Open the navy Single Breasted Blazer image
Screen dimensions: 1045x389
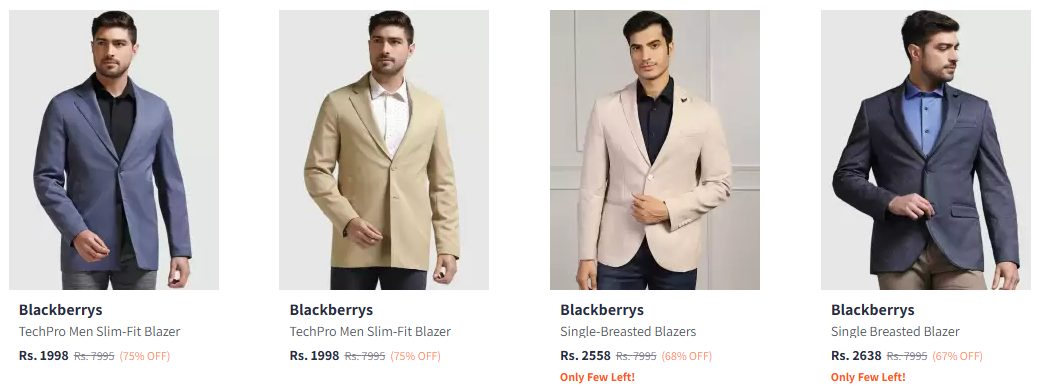tap(926, 150)
